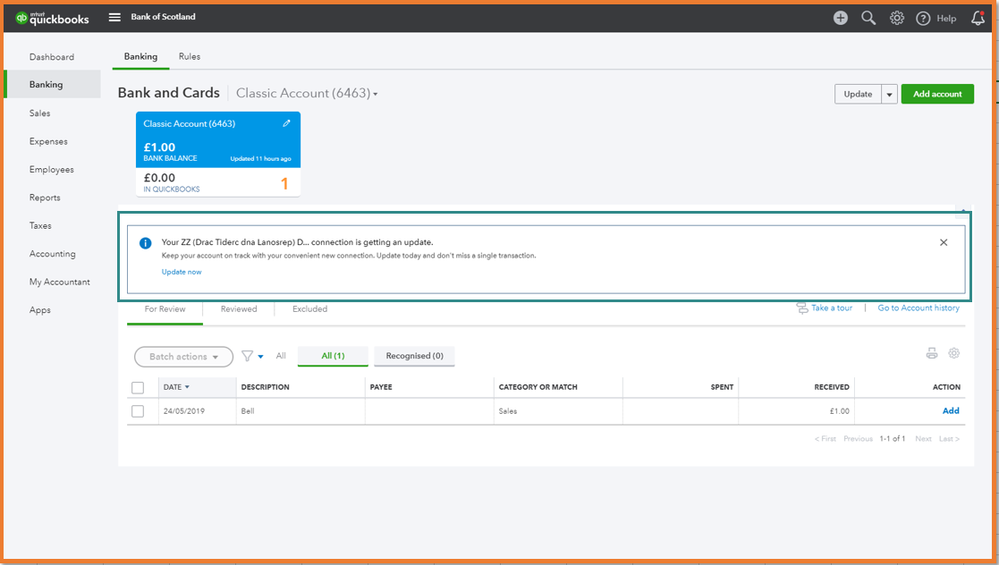Viewport: 999px width, 565px height.
Task: Click the QuickBooks logo
Action: [x=52, y=18]
